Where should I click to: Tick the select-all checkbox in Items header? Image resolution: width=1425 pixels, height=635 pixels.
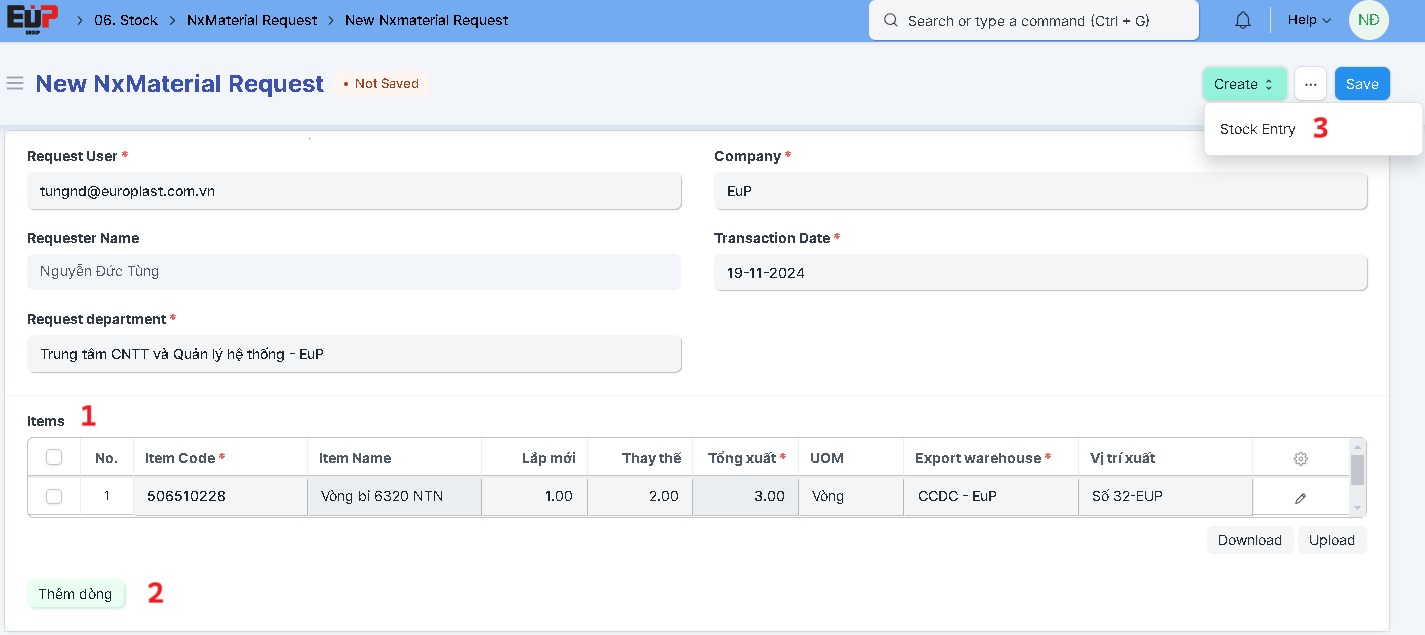pyautogui.click(x=54, y=458)
